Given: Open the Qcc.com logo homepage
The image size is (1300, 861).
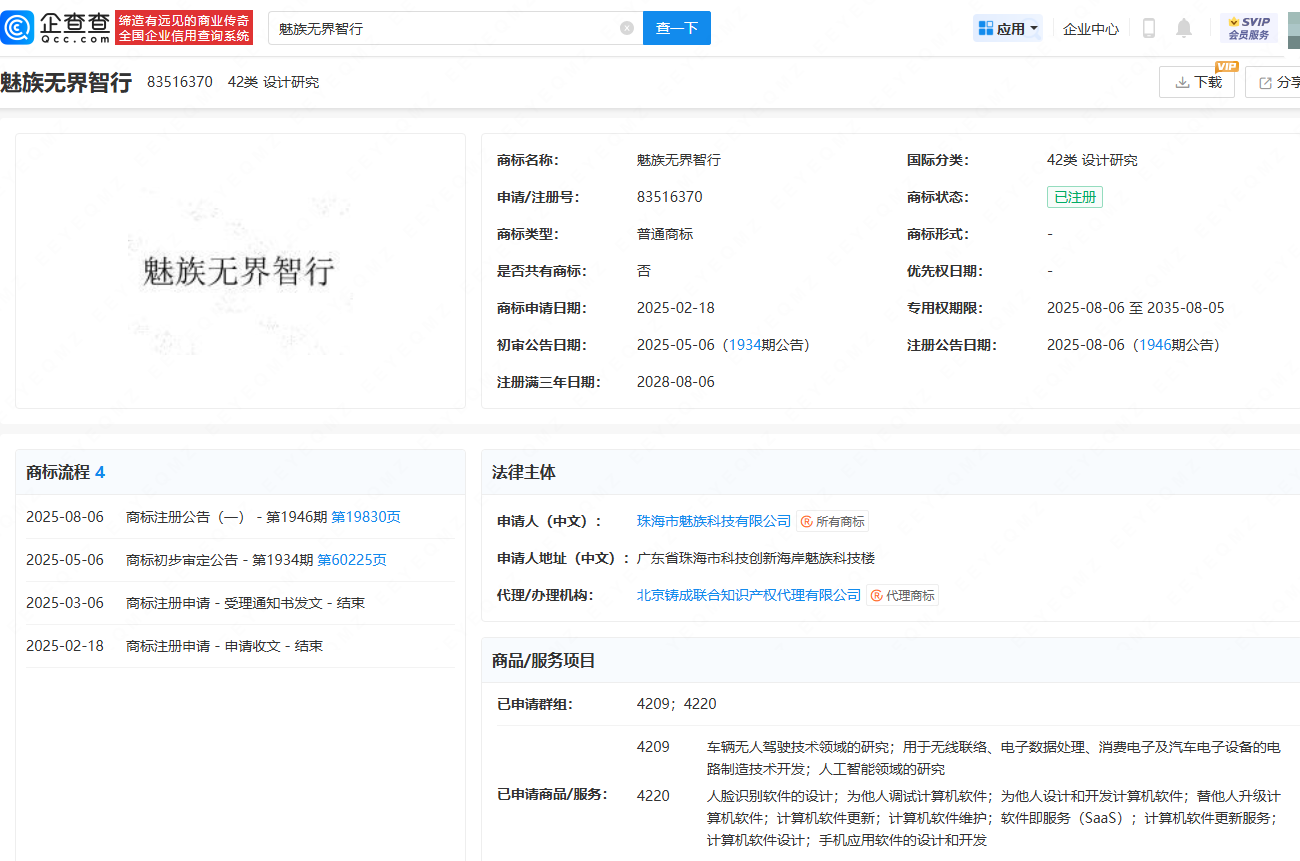Looking at the screenshot, I should click(x=56, y=28).
